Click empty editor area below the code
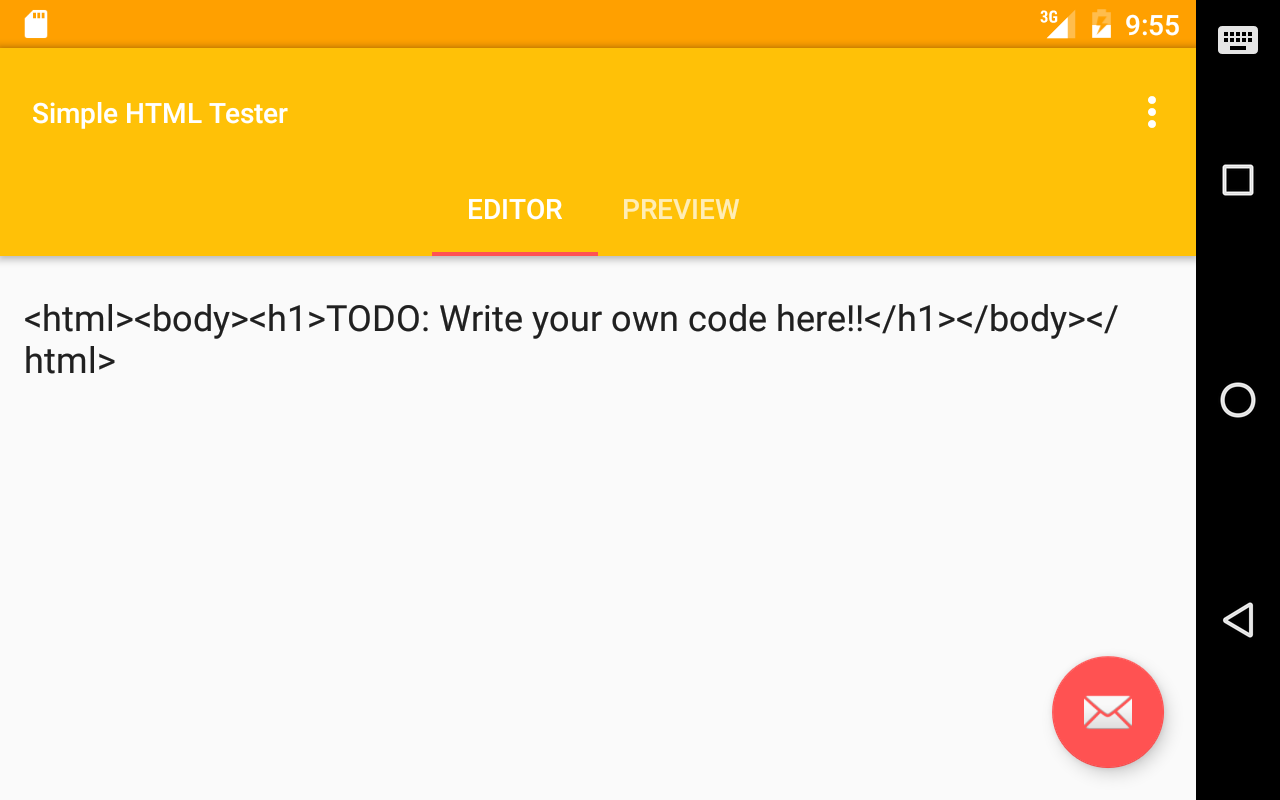The width and height of the screenshot is (1280, 800). click(x=500, y=550)
